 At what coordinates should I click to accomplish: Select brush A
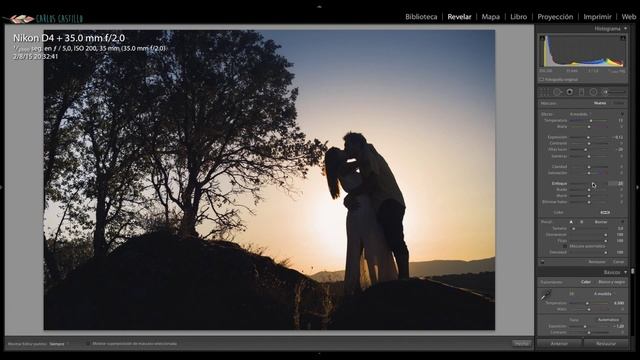tap(571, 222)
